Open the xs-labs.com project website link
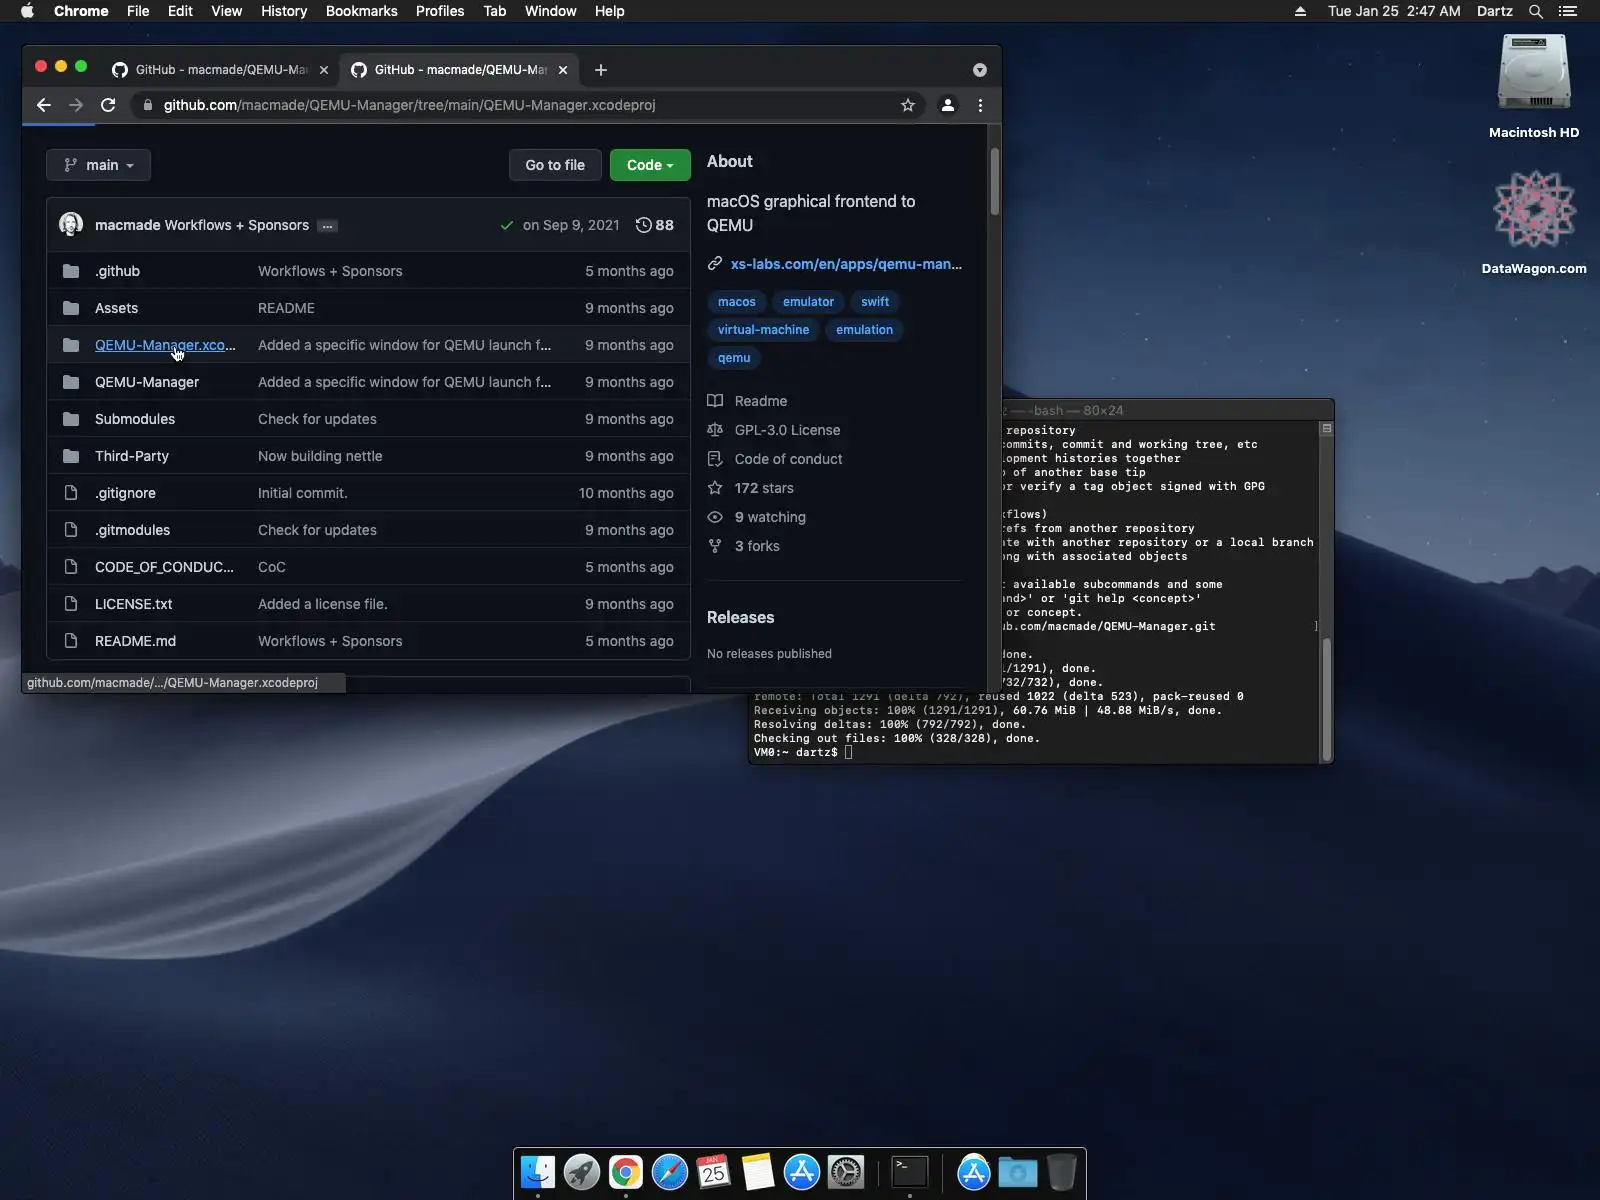This screenshot has height=1200, width=1600. 846,264
